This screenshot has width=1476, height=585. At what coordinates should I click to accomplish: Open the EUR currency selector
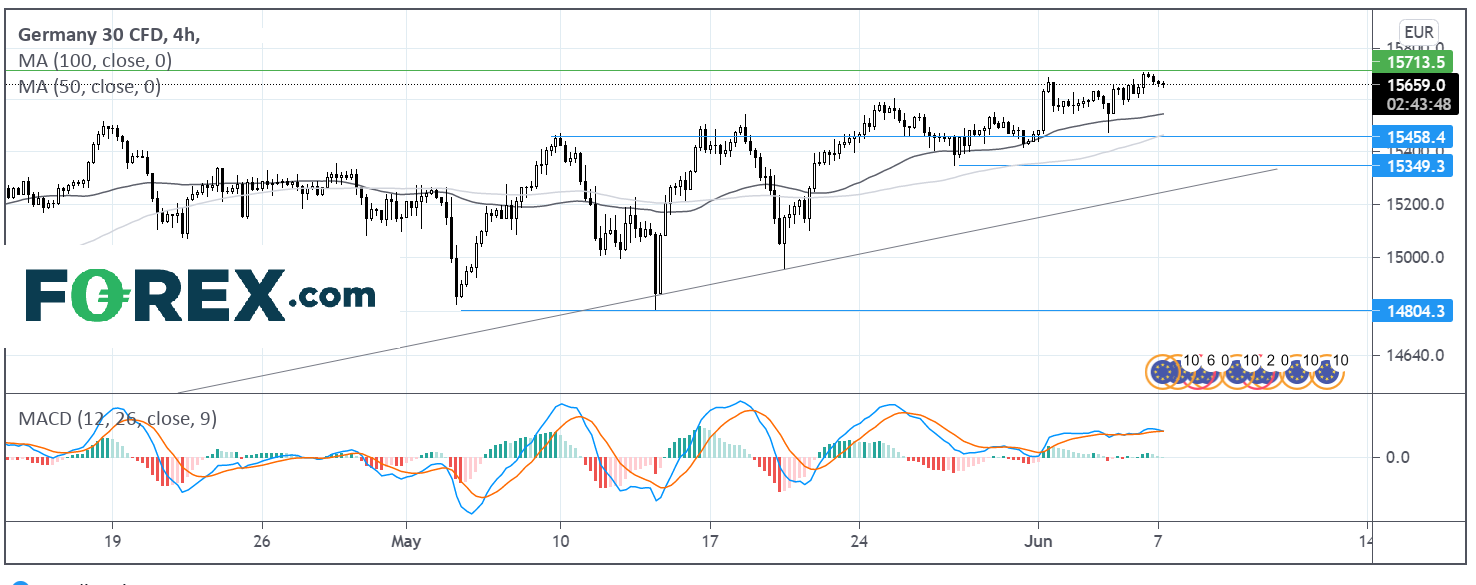[x=1419, y=31]
